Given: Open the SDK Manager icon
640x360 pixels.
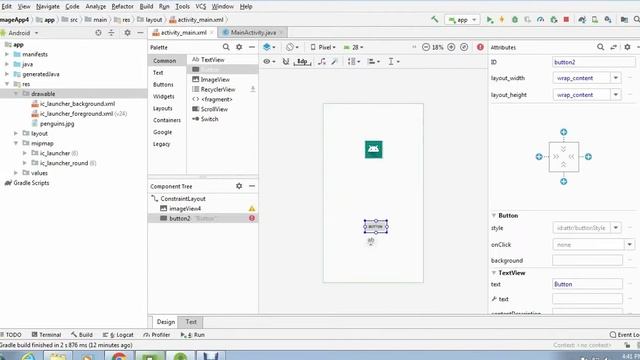Looking at the screenshot, I should (x=608, y=19).
